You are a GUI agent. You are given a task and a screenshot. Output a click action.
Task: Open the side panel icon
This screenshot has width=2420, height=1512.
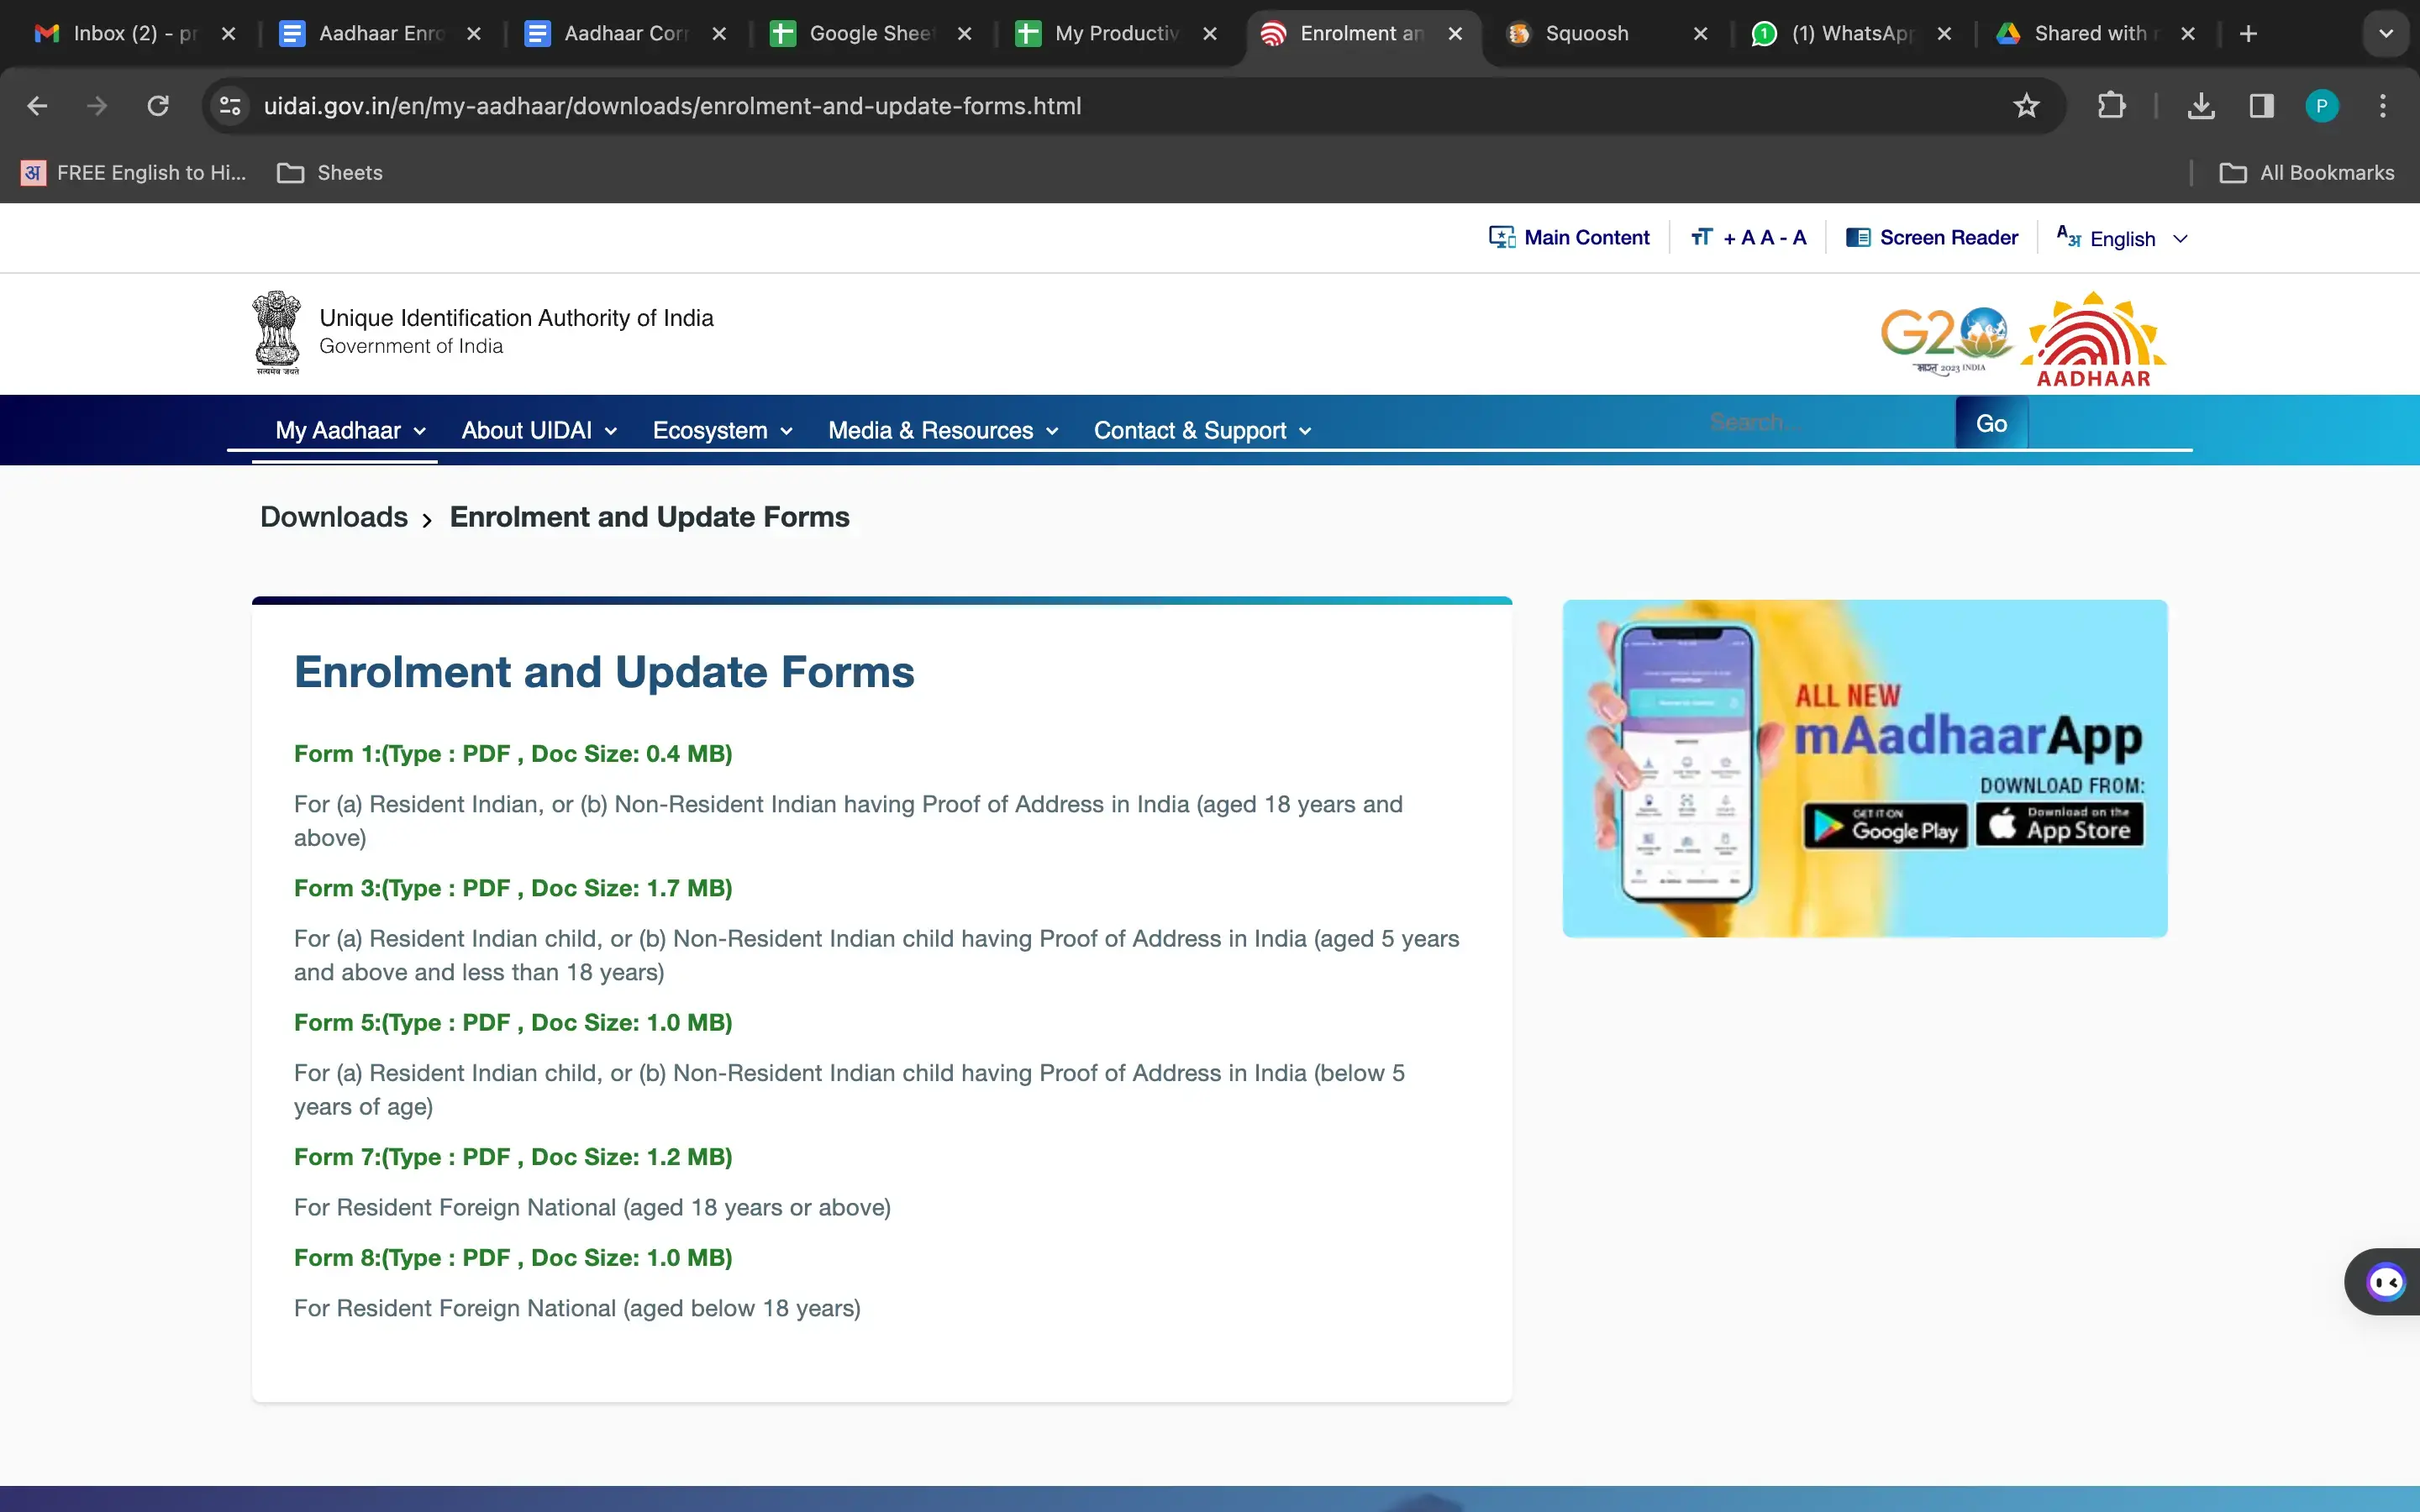2260,105
